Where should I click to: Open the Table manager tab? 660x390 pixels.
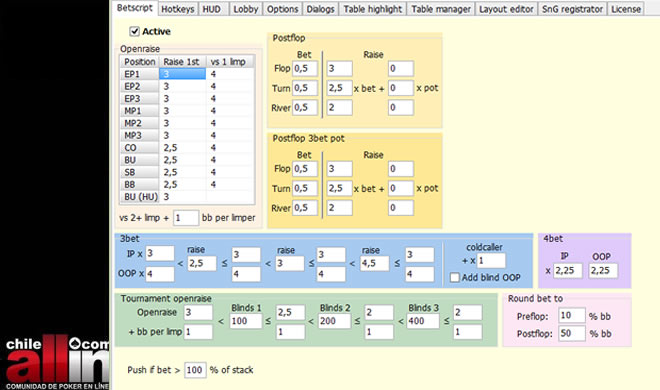(441, 9)
